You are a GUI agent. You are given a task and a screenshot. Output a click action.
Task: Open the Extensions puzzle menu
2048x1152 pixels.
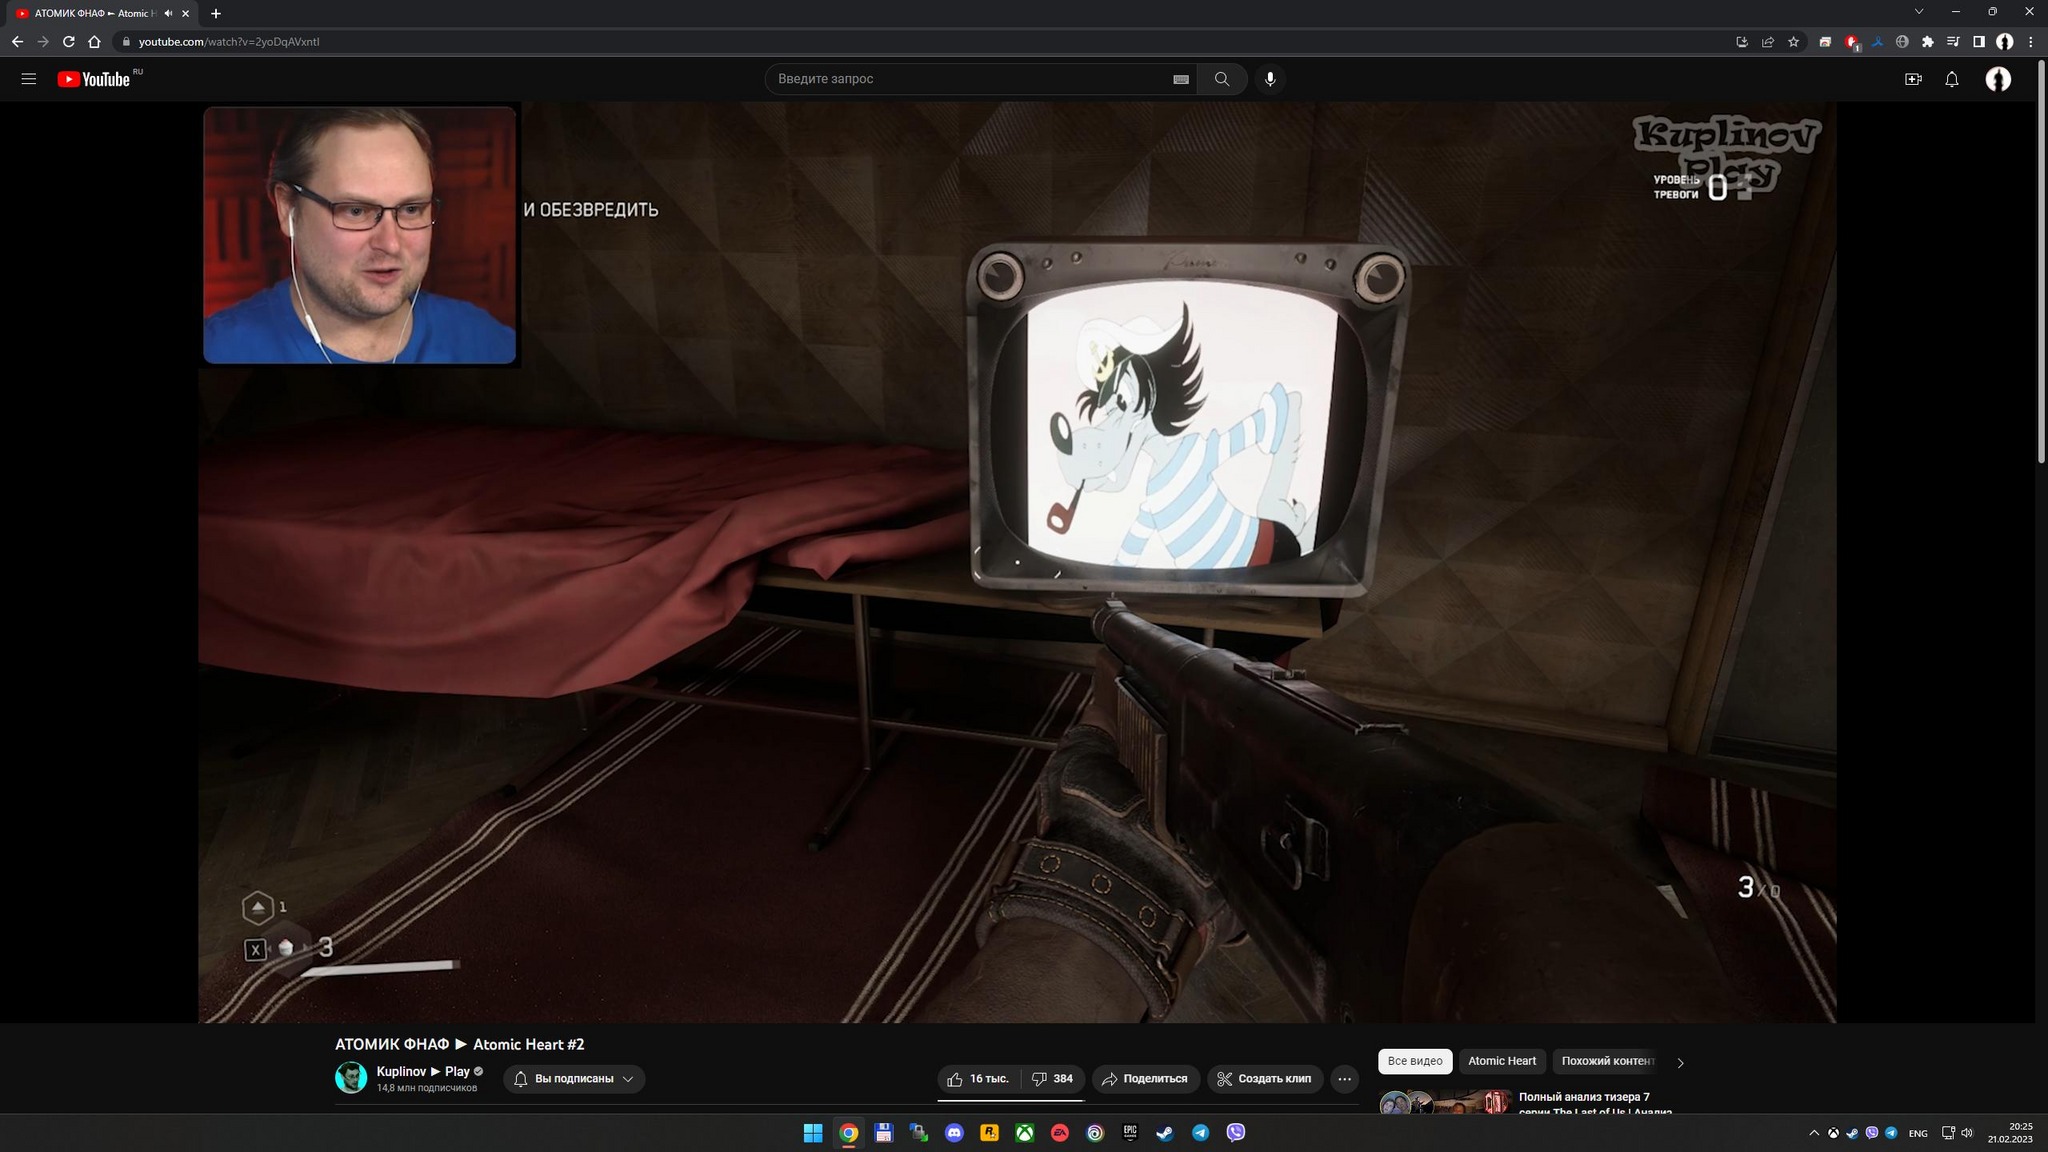(1928, 42)
